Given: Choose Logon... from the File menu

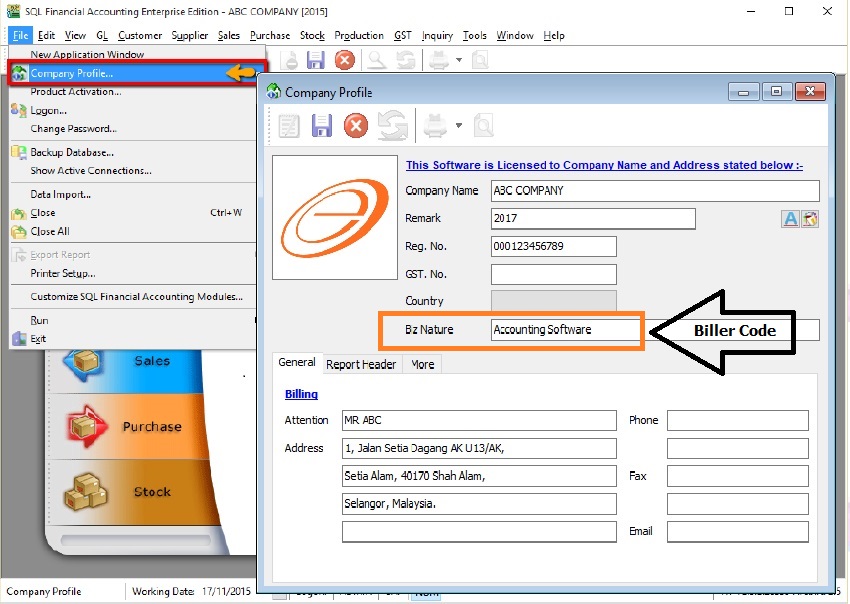Looking at the screenshot, I should [x=132, y=110].
